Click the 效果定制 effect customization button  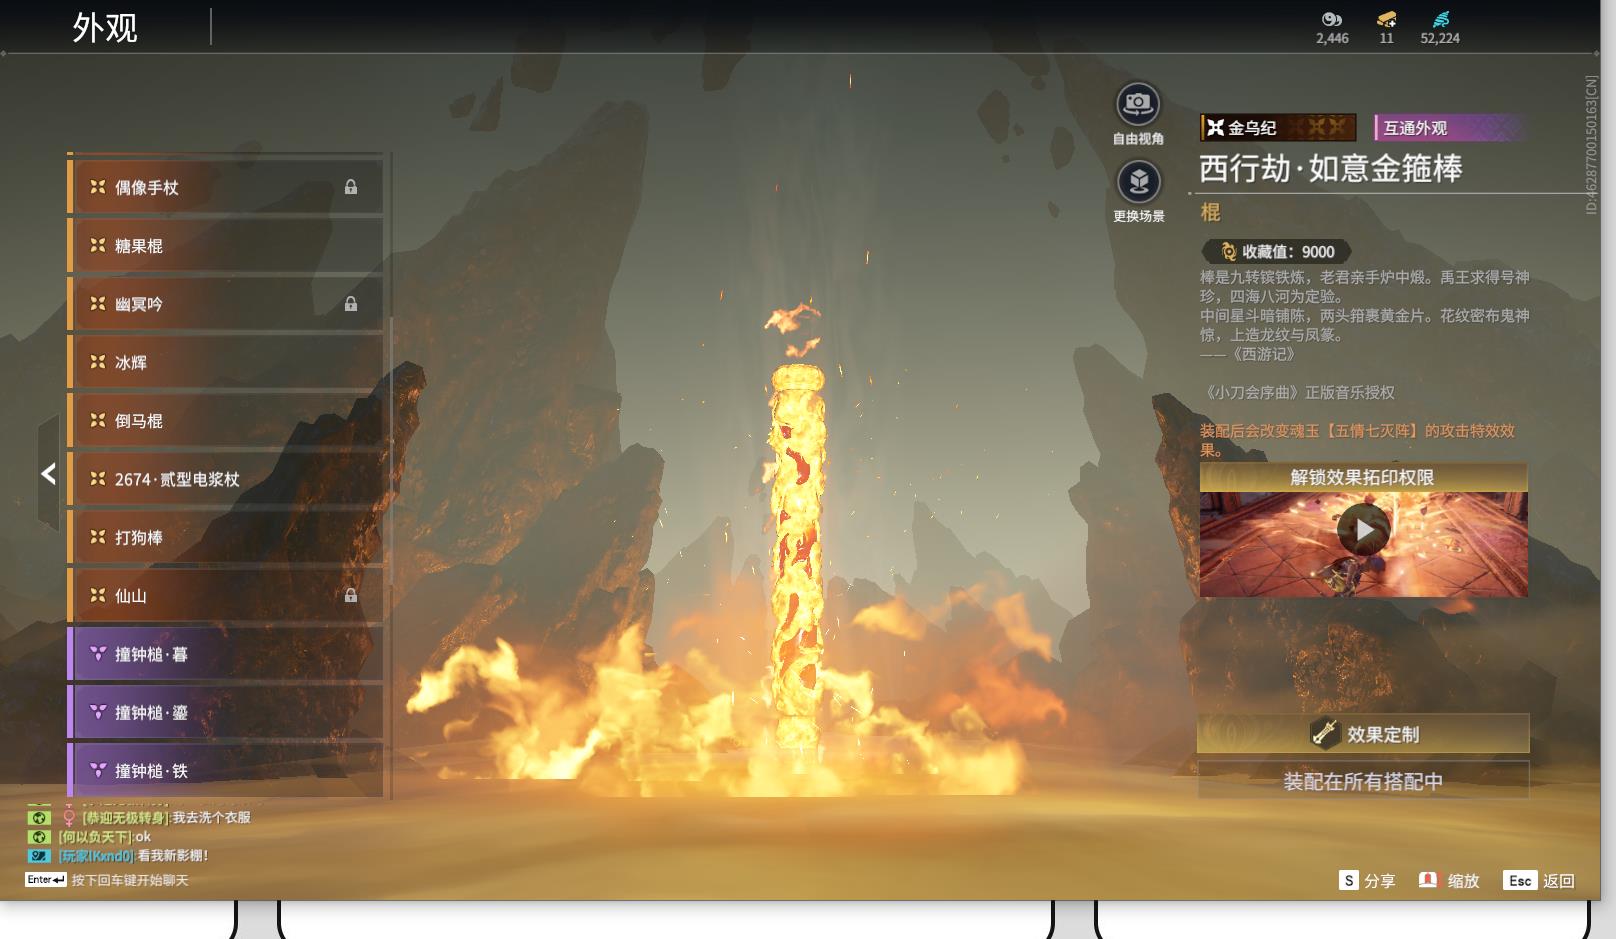pos(1363,734)
